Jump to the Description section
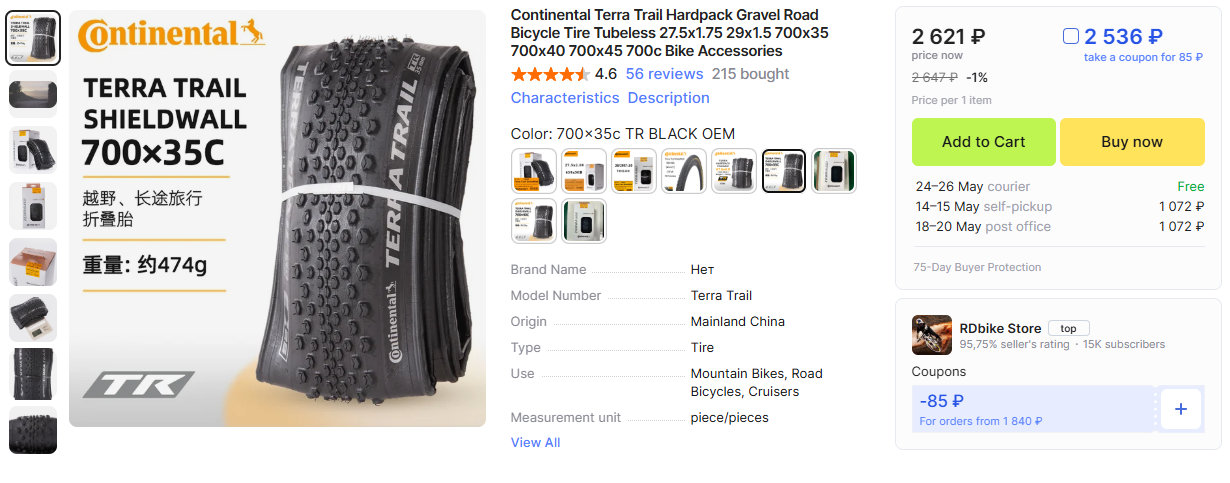Screen dimensions: 1230x483 (x=668, y=98)
